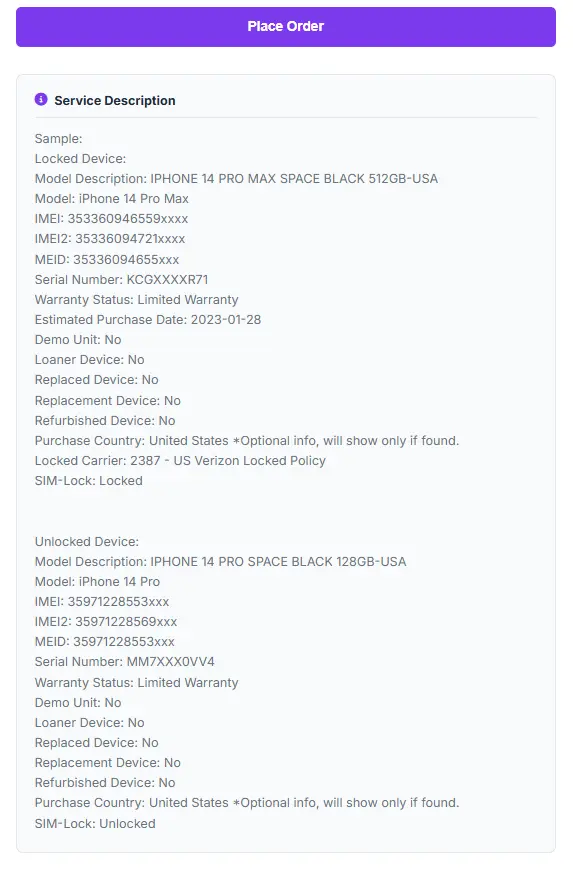This screenshot has height=875, width=573.
Task: Click the Locked Device: label
Action: tap(80, 158)
